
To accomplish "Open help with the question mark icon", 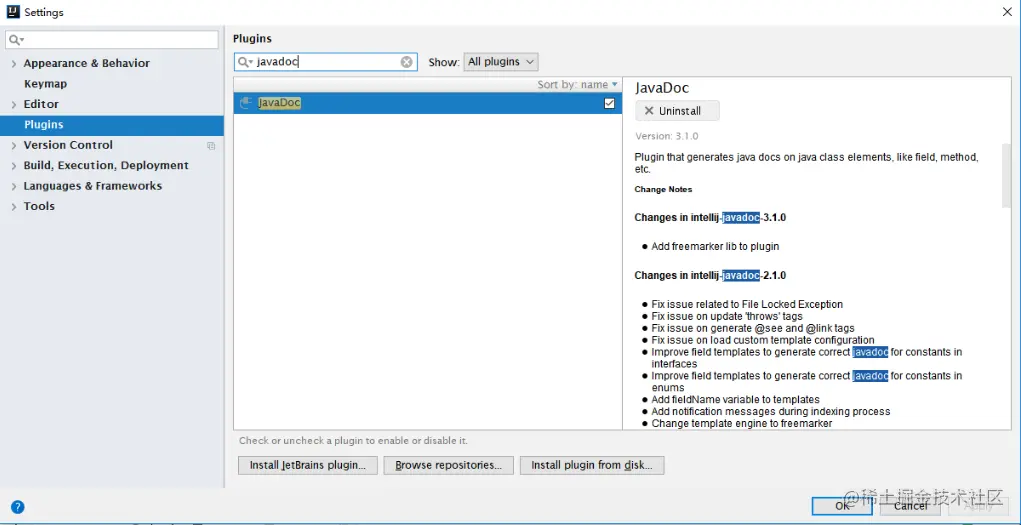I will click(x=18, y=507).
